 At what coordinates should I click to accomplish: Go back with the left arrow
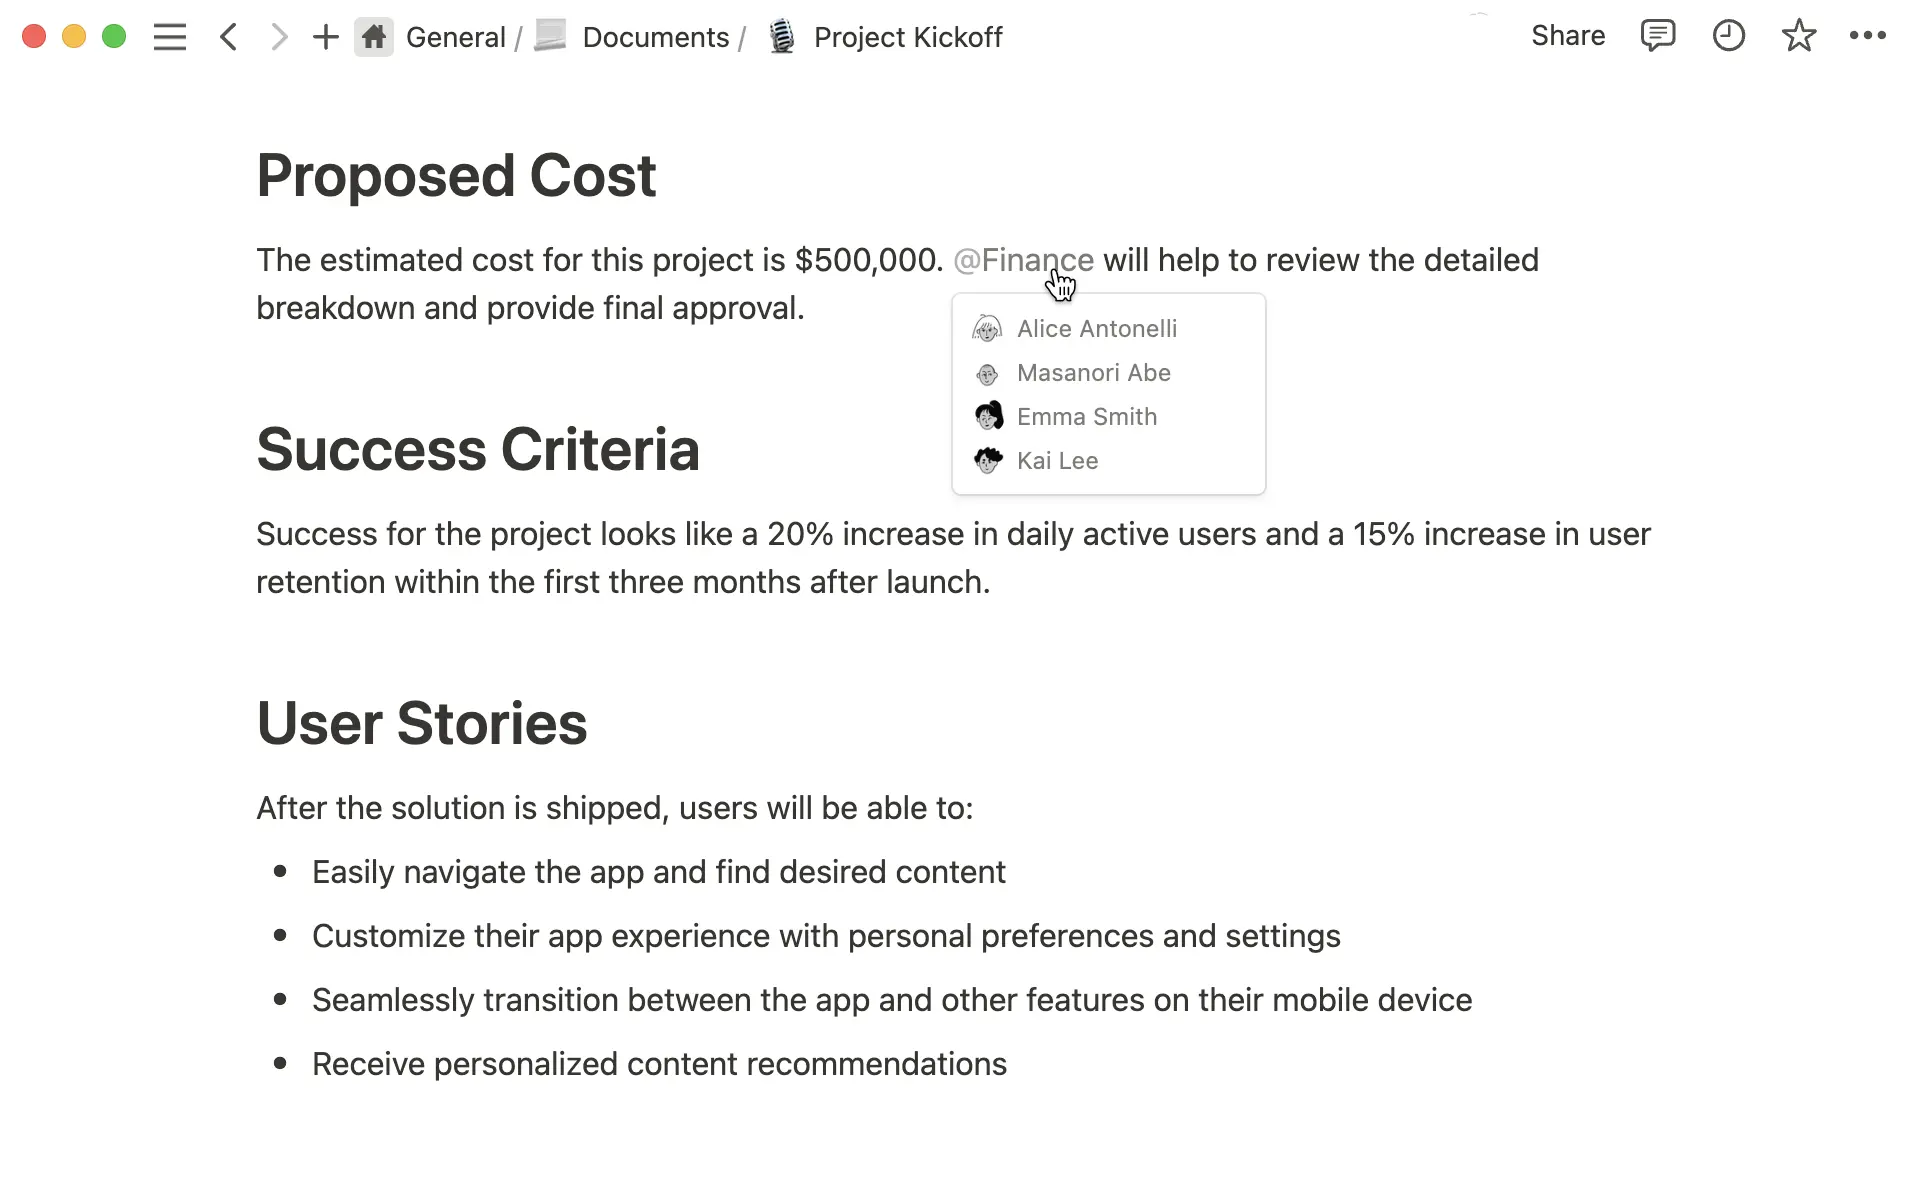(229, 37)
